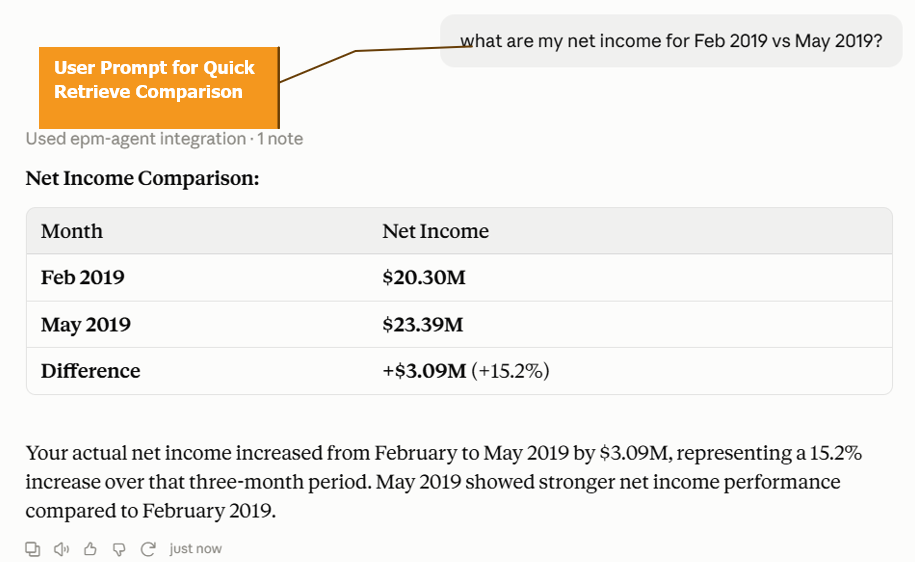This screenshot has width=915, height=562.
Task: Give thumbs down to the response
Action: [x=119, y=549]
